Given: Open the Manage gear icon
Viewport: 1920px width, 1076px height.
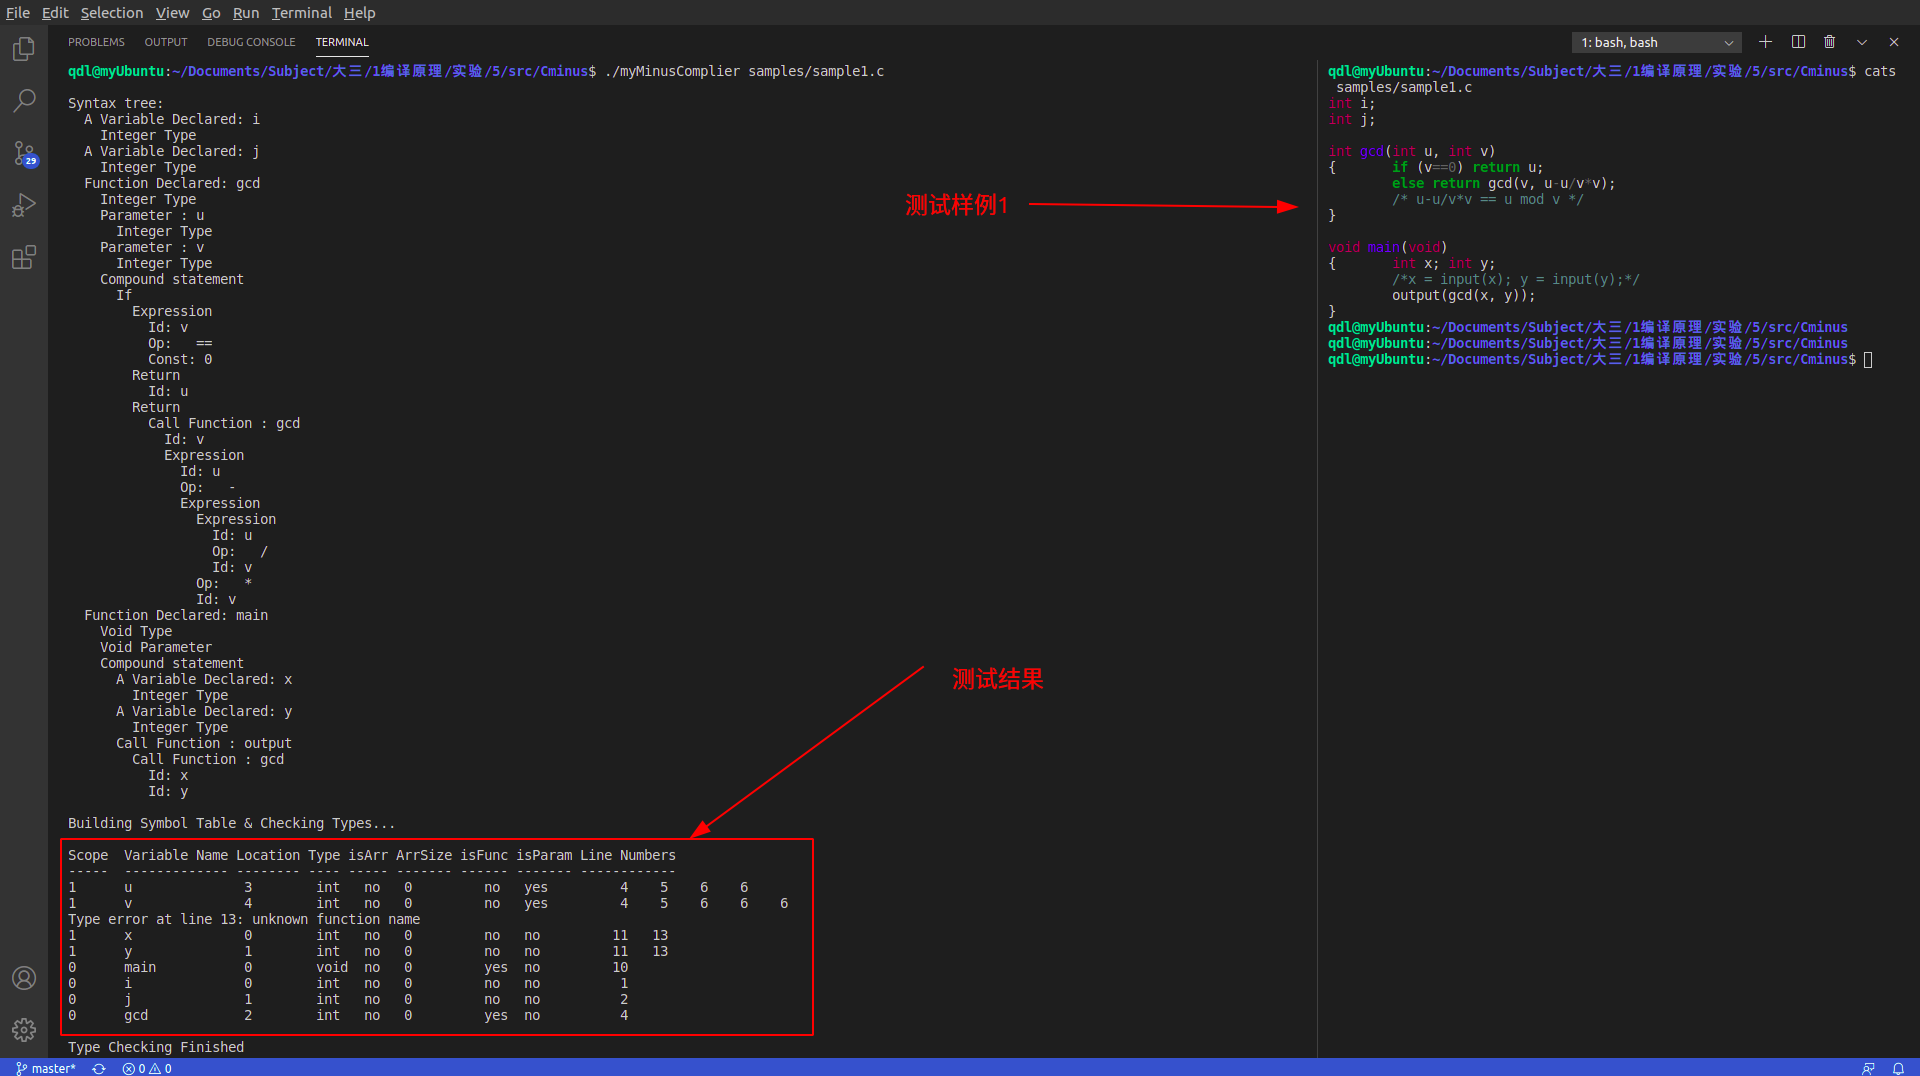Looking at the screenshot, I should coord(24,1030).
